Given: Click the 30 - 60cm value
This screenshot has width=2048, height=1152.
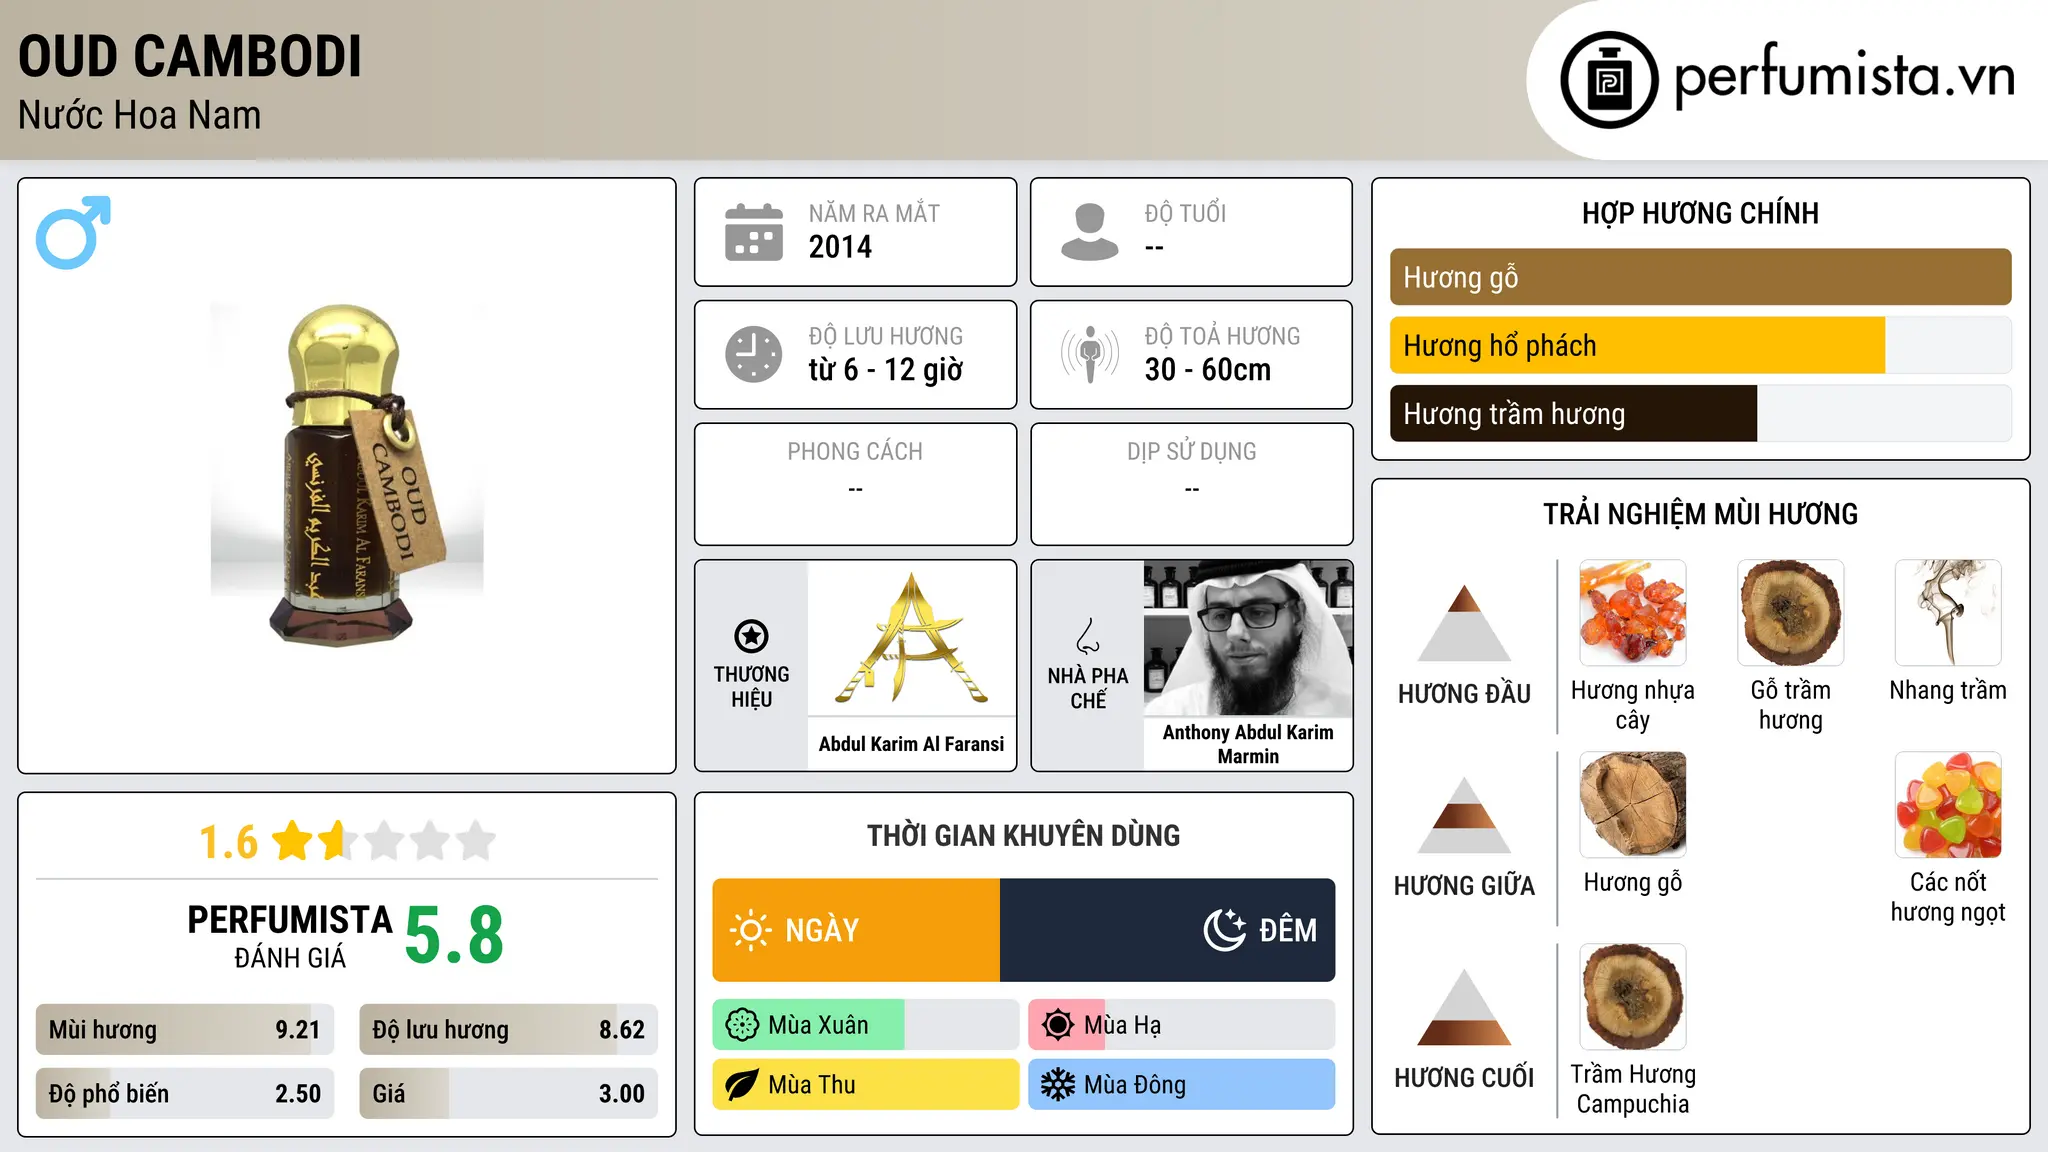Looking at the screenshot, I should coord(1207,370).
